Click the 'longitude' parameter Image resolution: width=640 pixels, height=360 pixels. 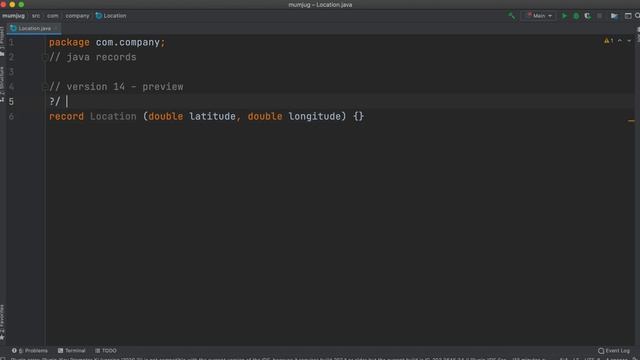pos(314,116)
